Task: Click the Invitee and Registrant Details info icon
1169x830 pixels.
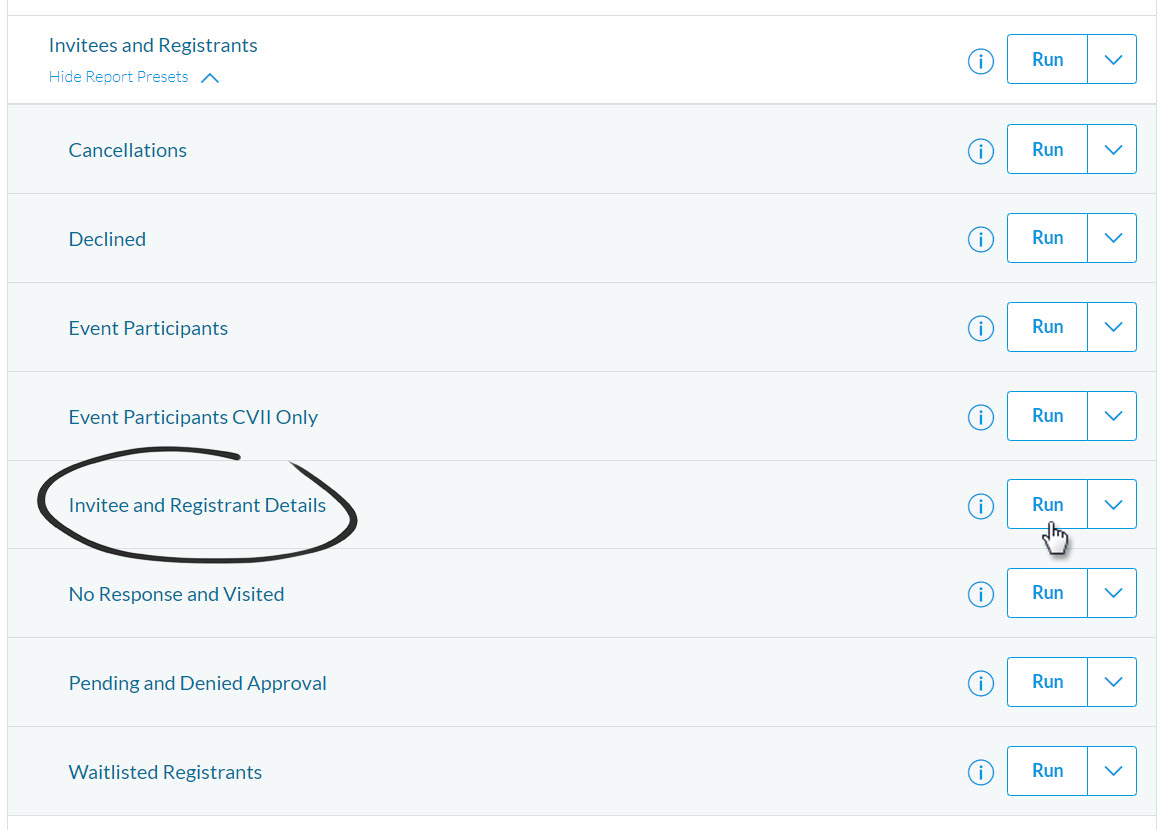Action: 980,505
